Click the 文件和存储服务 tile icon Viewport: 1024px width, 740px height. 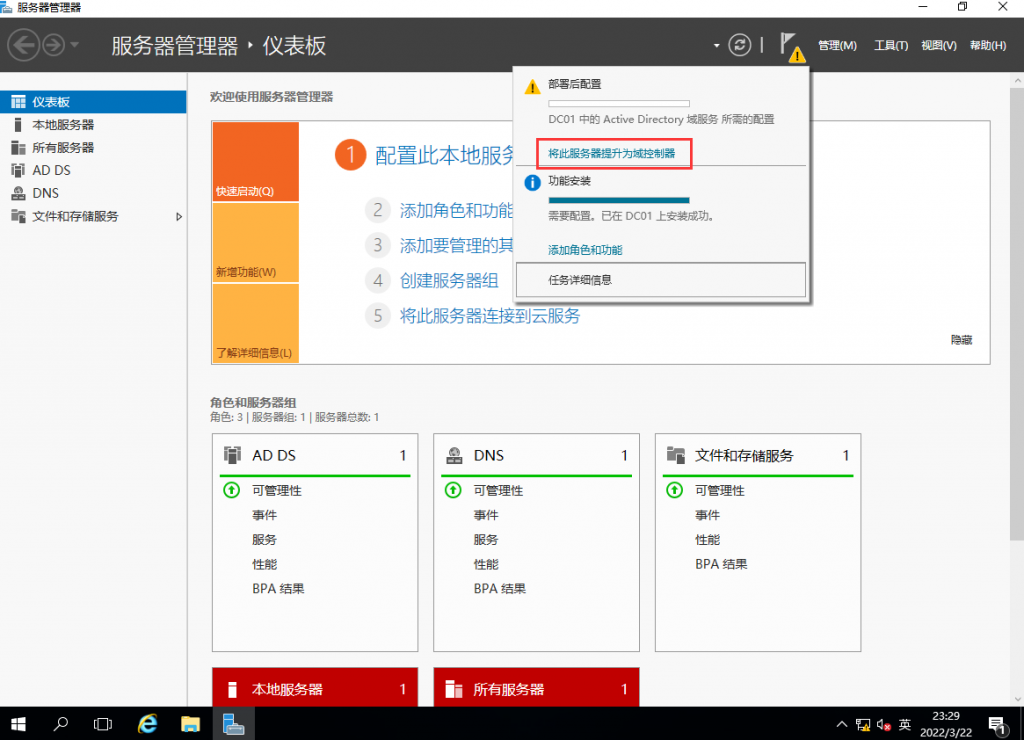[675, 455]
